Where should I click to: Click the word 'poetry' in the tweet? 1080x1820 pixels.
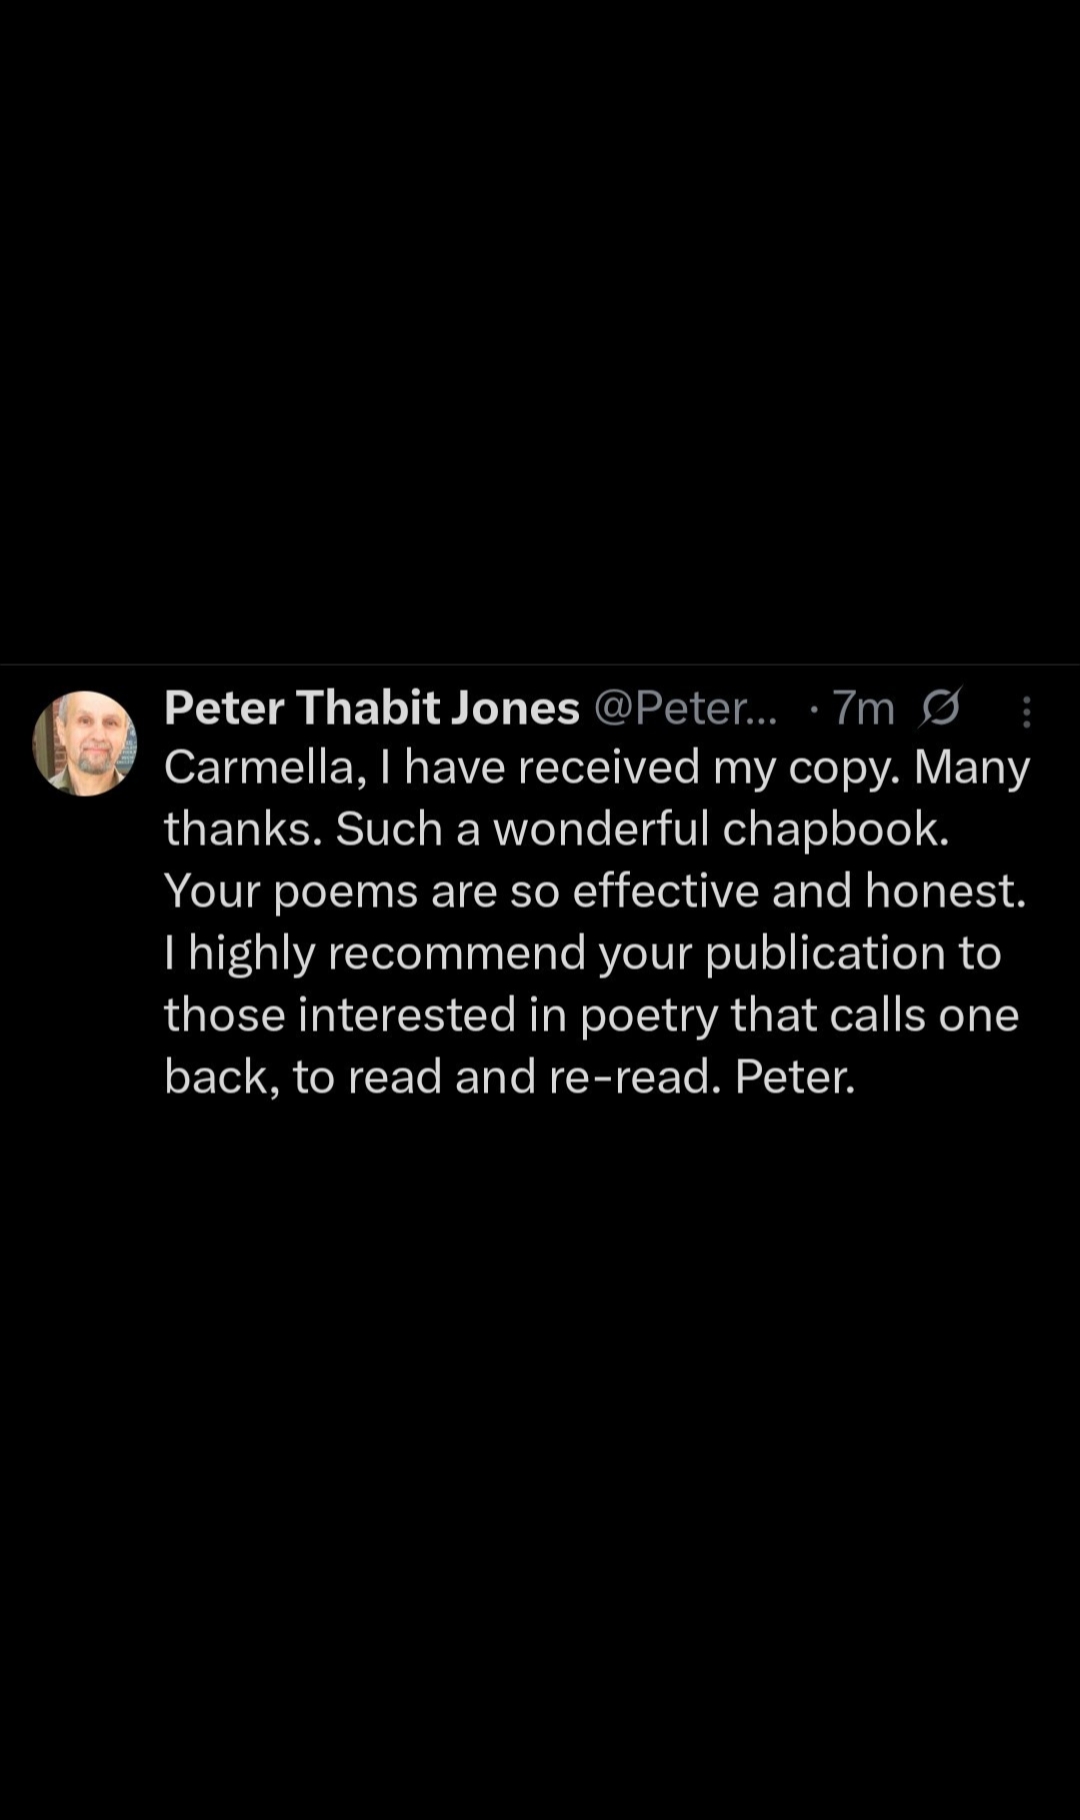649,1015
